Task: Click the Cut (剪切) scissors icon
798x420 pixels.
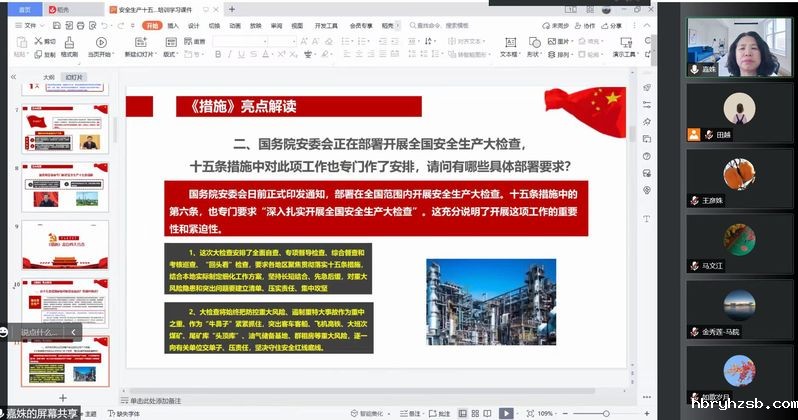Action: point(41,42)
